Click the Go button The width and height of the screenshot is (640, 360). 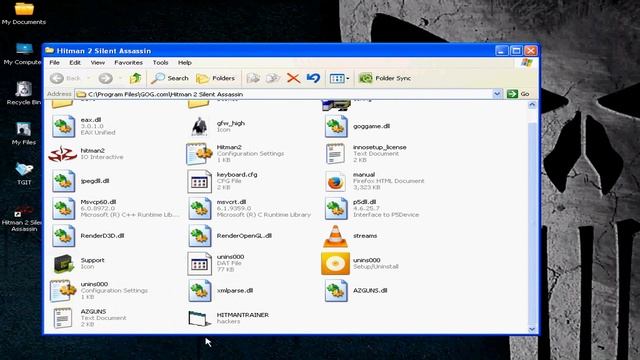point(518,94)
